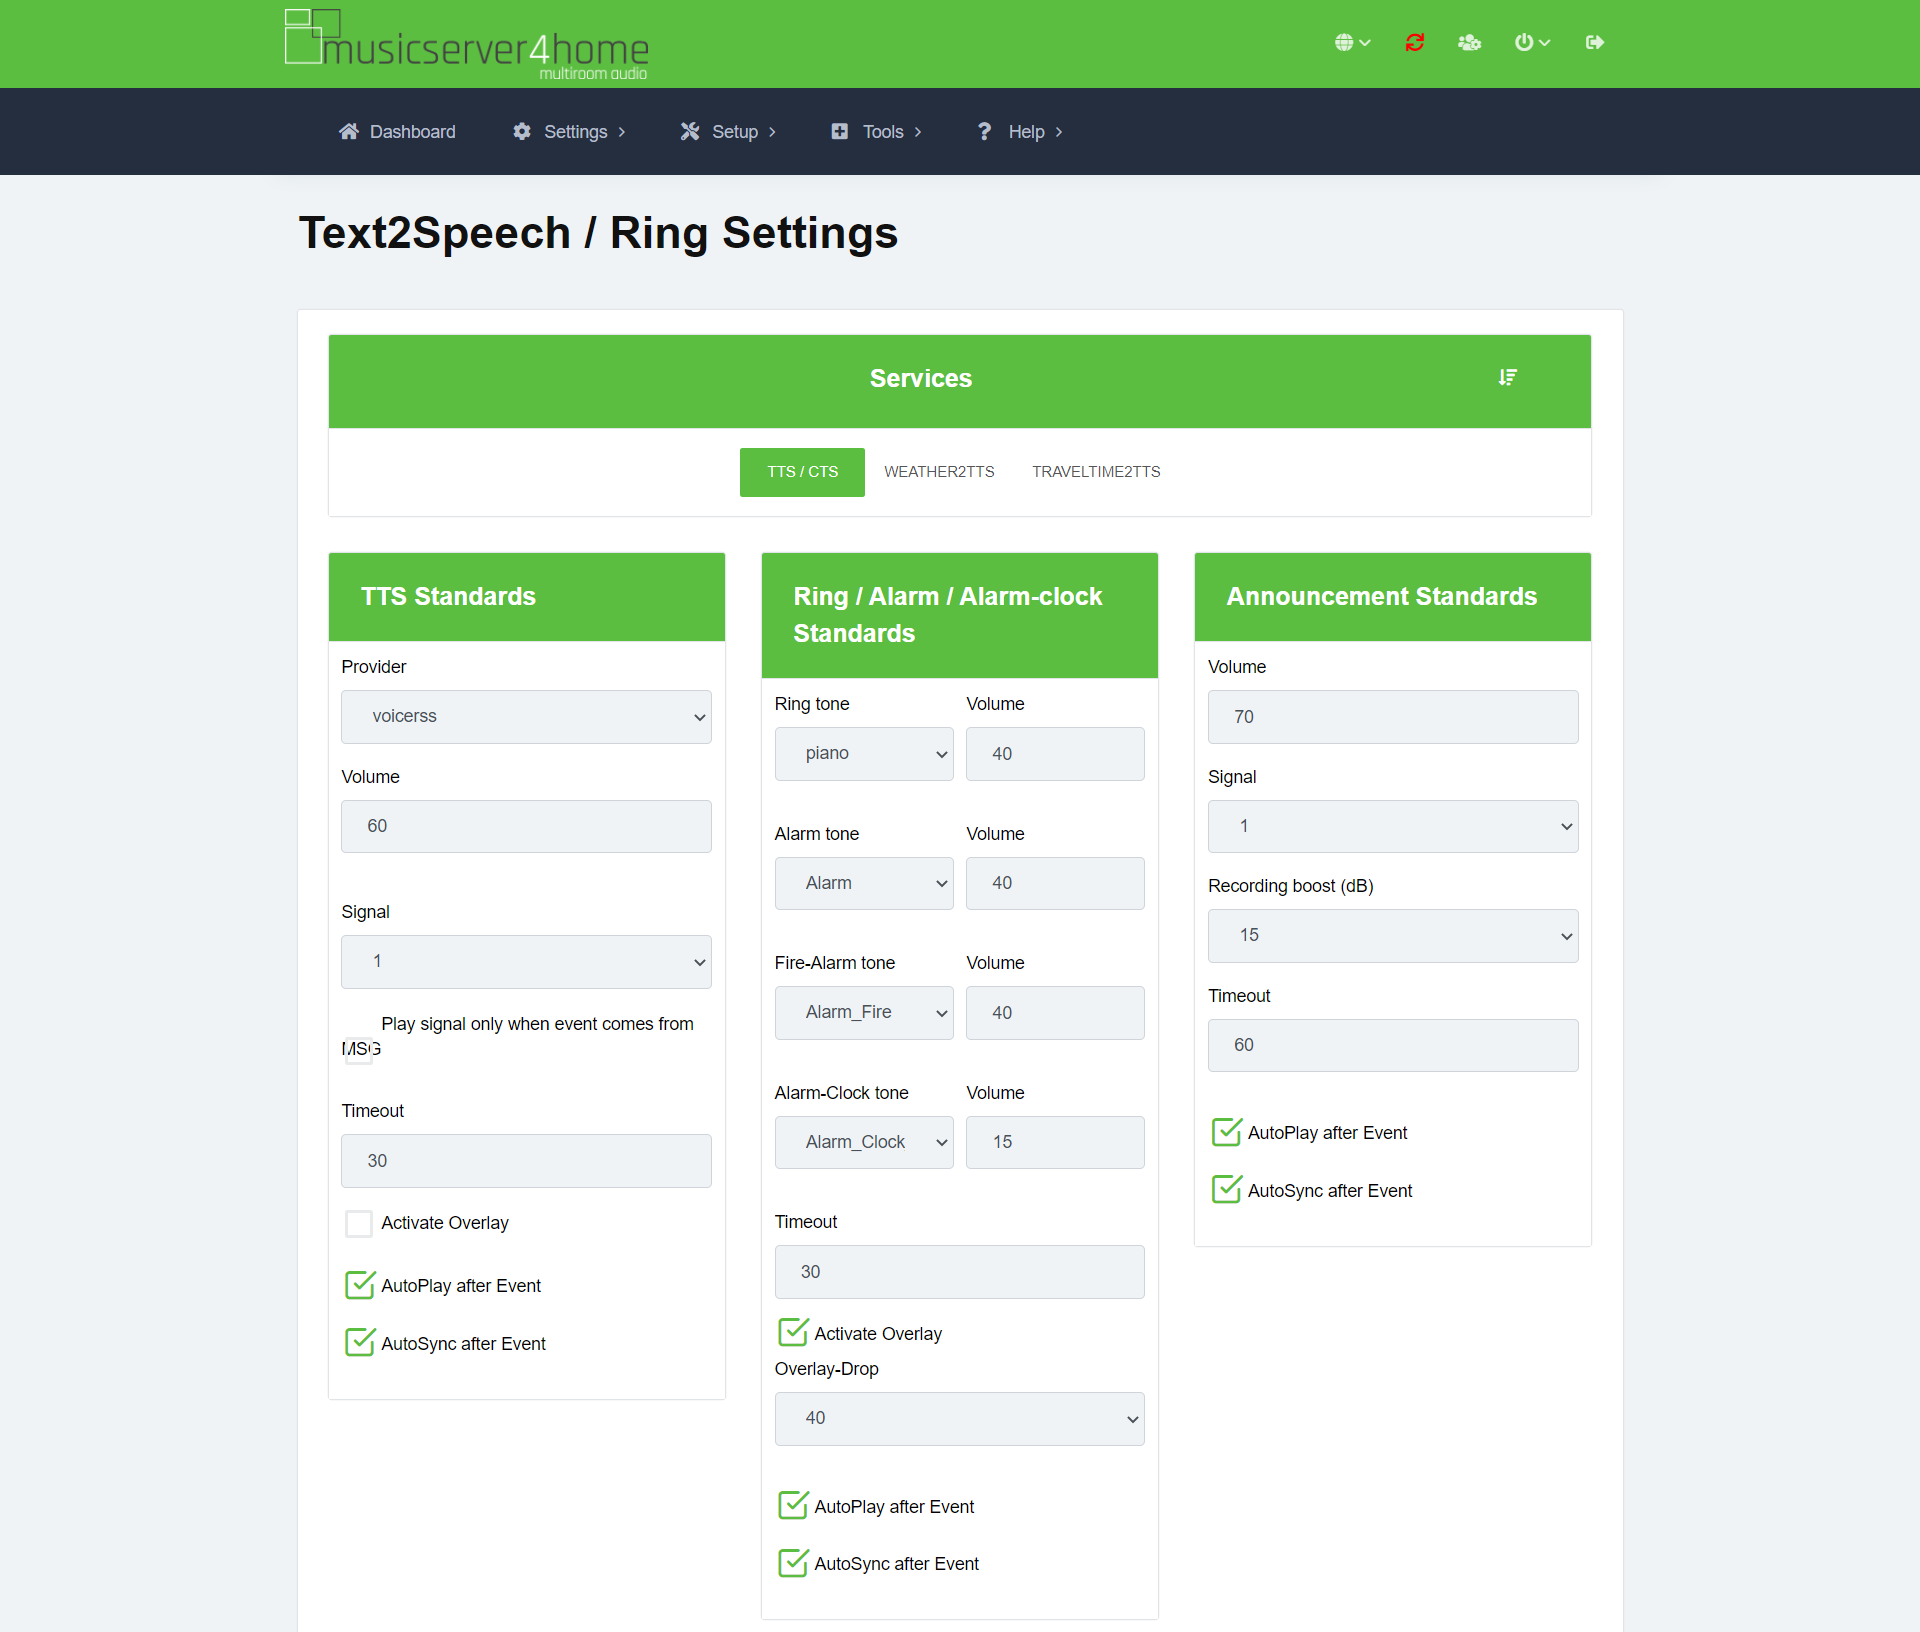Click the Dashboard home icon
This screenshot has height=1632, width=1920.
[x=349, y=131]
